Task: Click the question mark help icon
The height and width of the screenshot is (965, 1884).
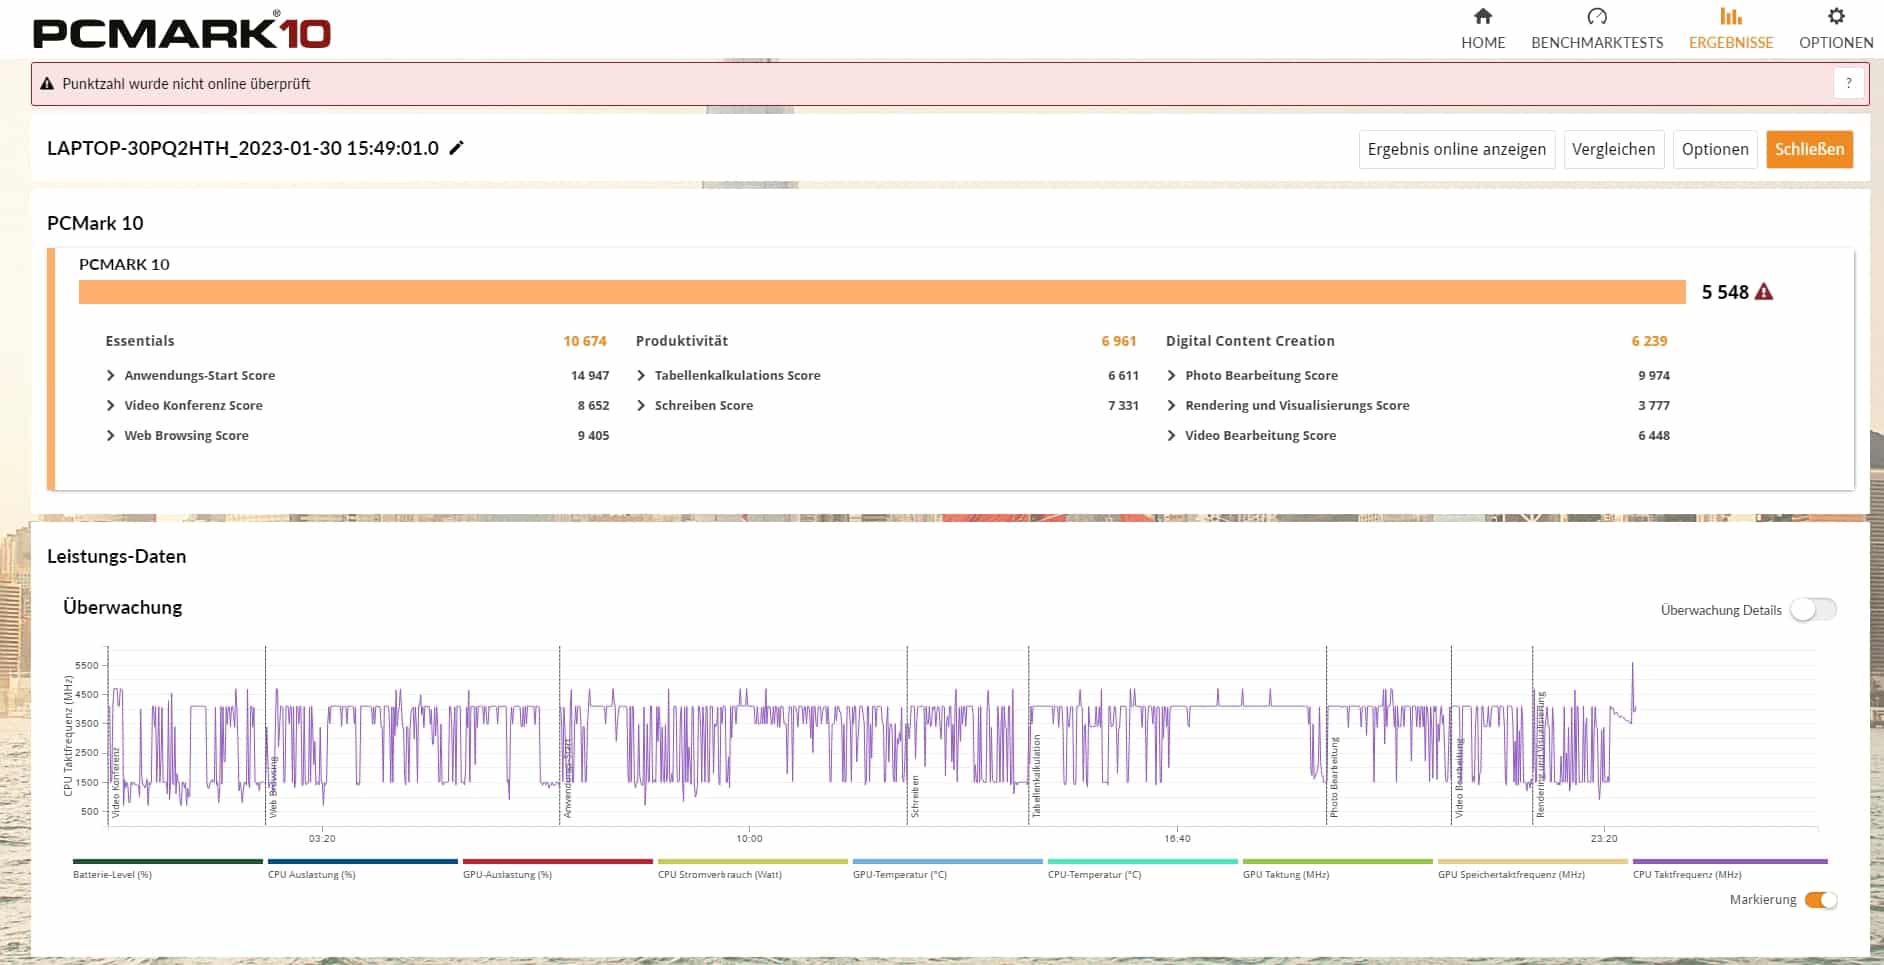Action: tap(1848, 84)
